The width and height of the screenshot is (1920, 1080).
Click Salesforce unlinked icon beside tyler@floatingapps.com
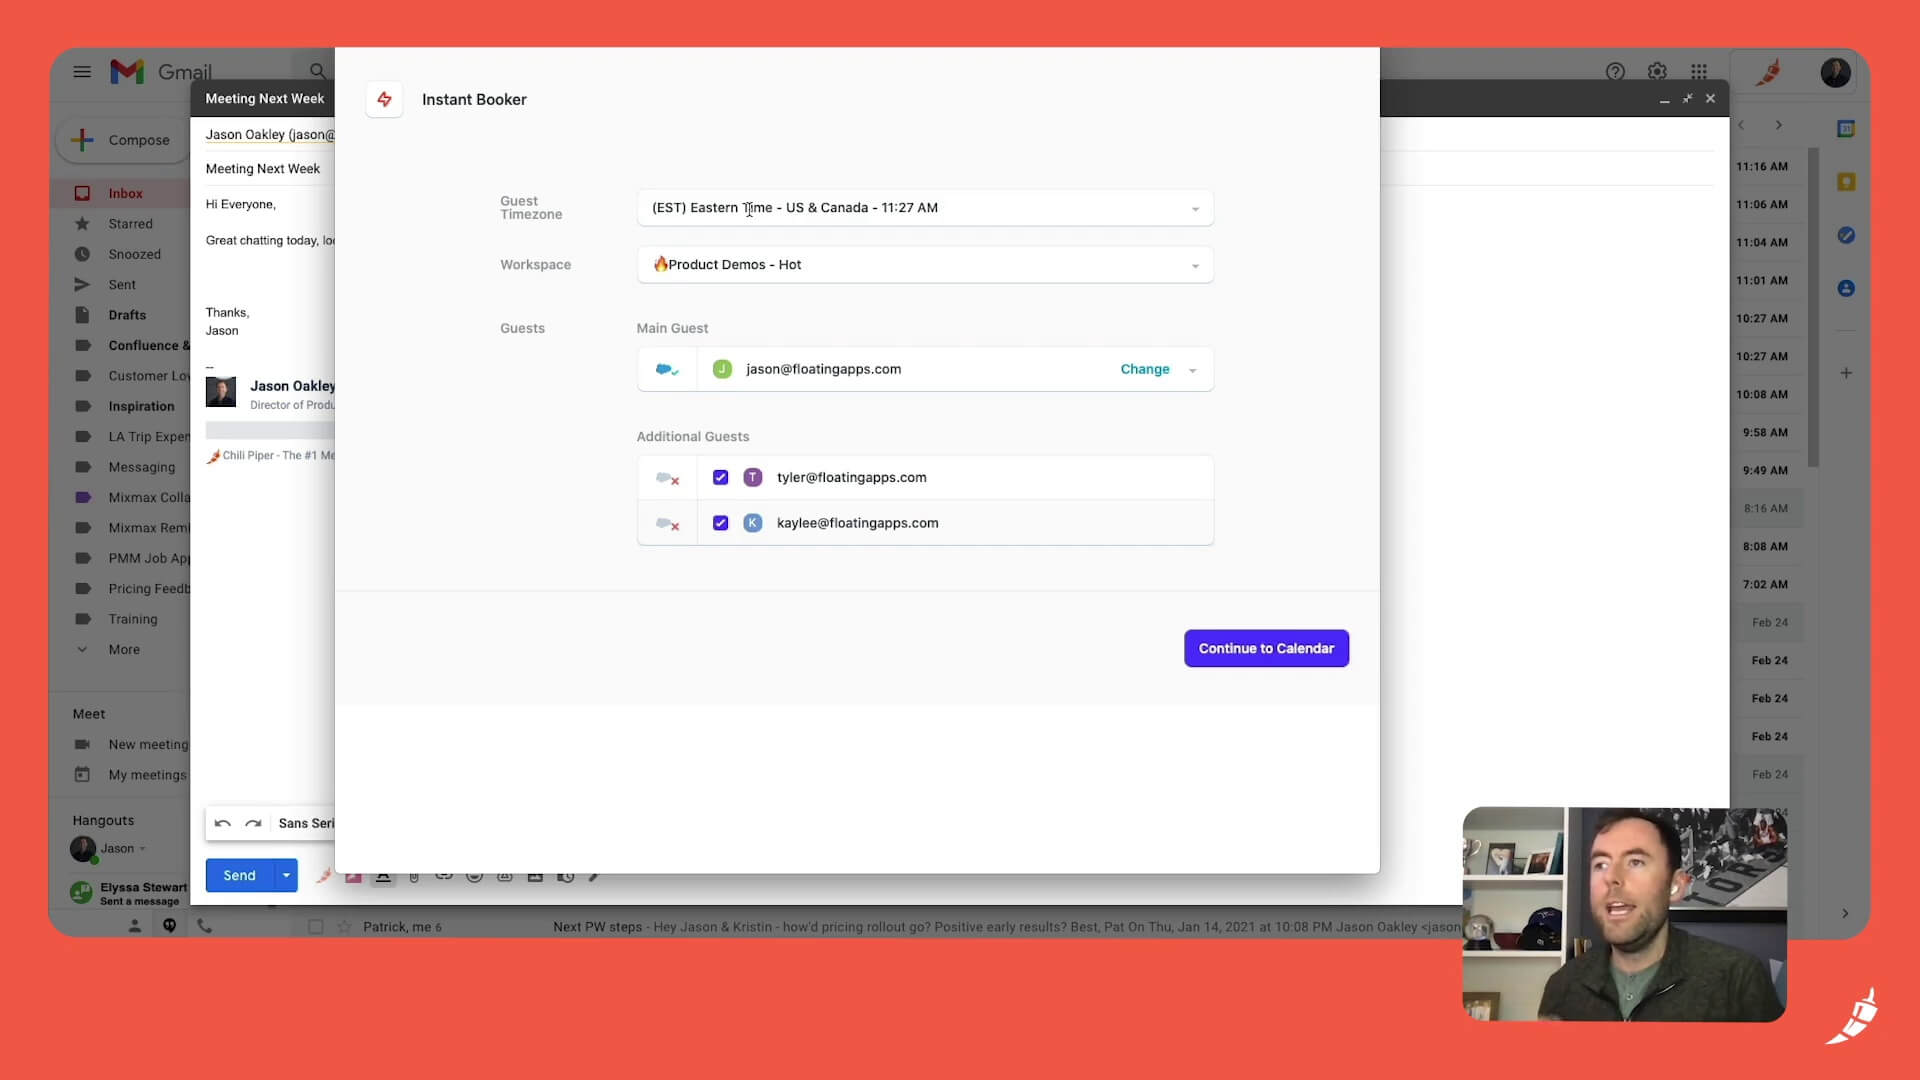pyautogui.click(x=667, y=478)
